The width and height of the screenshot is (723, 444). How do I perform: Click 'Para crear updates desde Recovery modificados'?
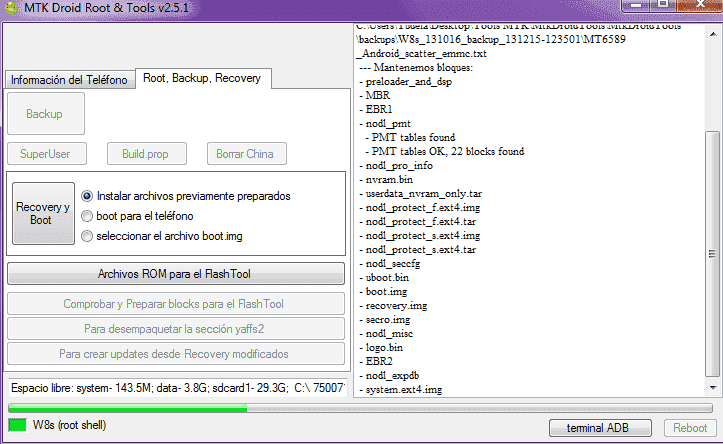[x=176, y=354]
